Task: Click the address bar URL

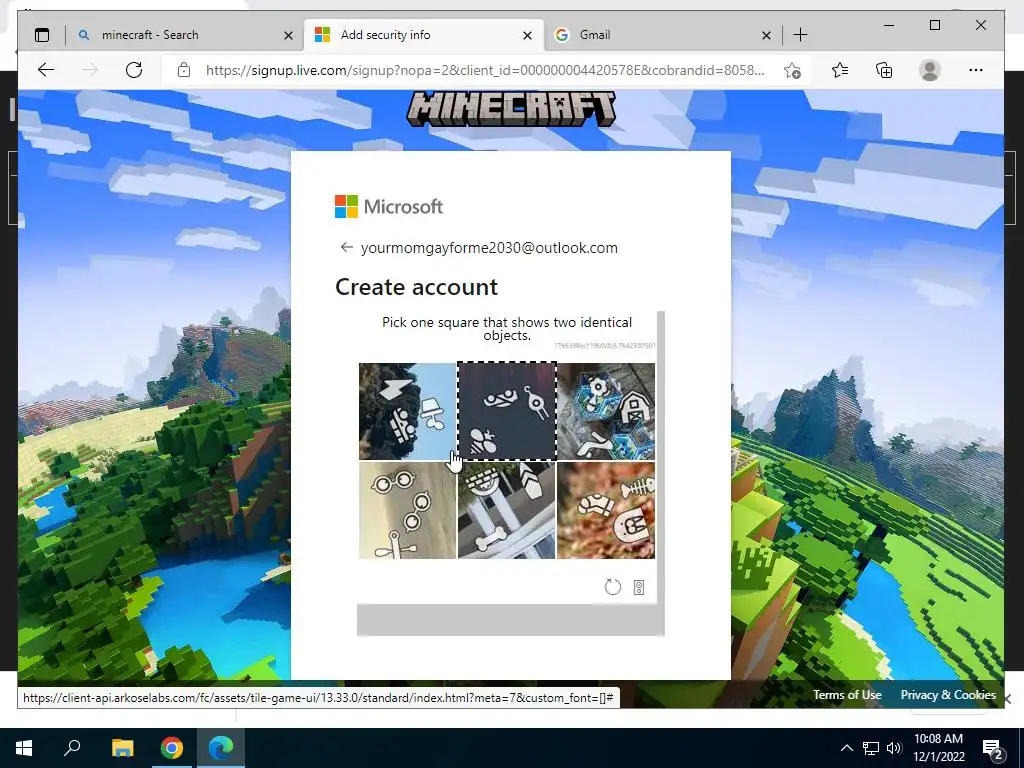Action: (485, 71)
